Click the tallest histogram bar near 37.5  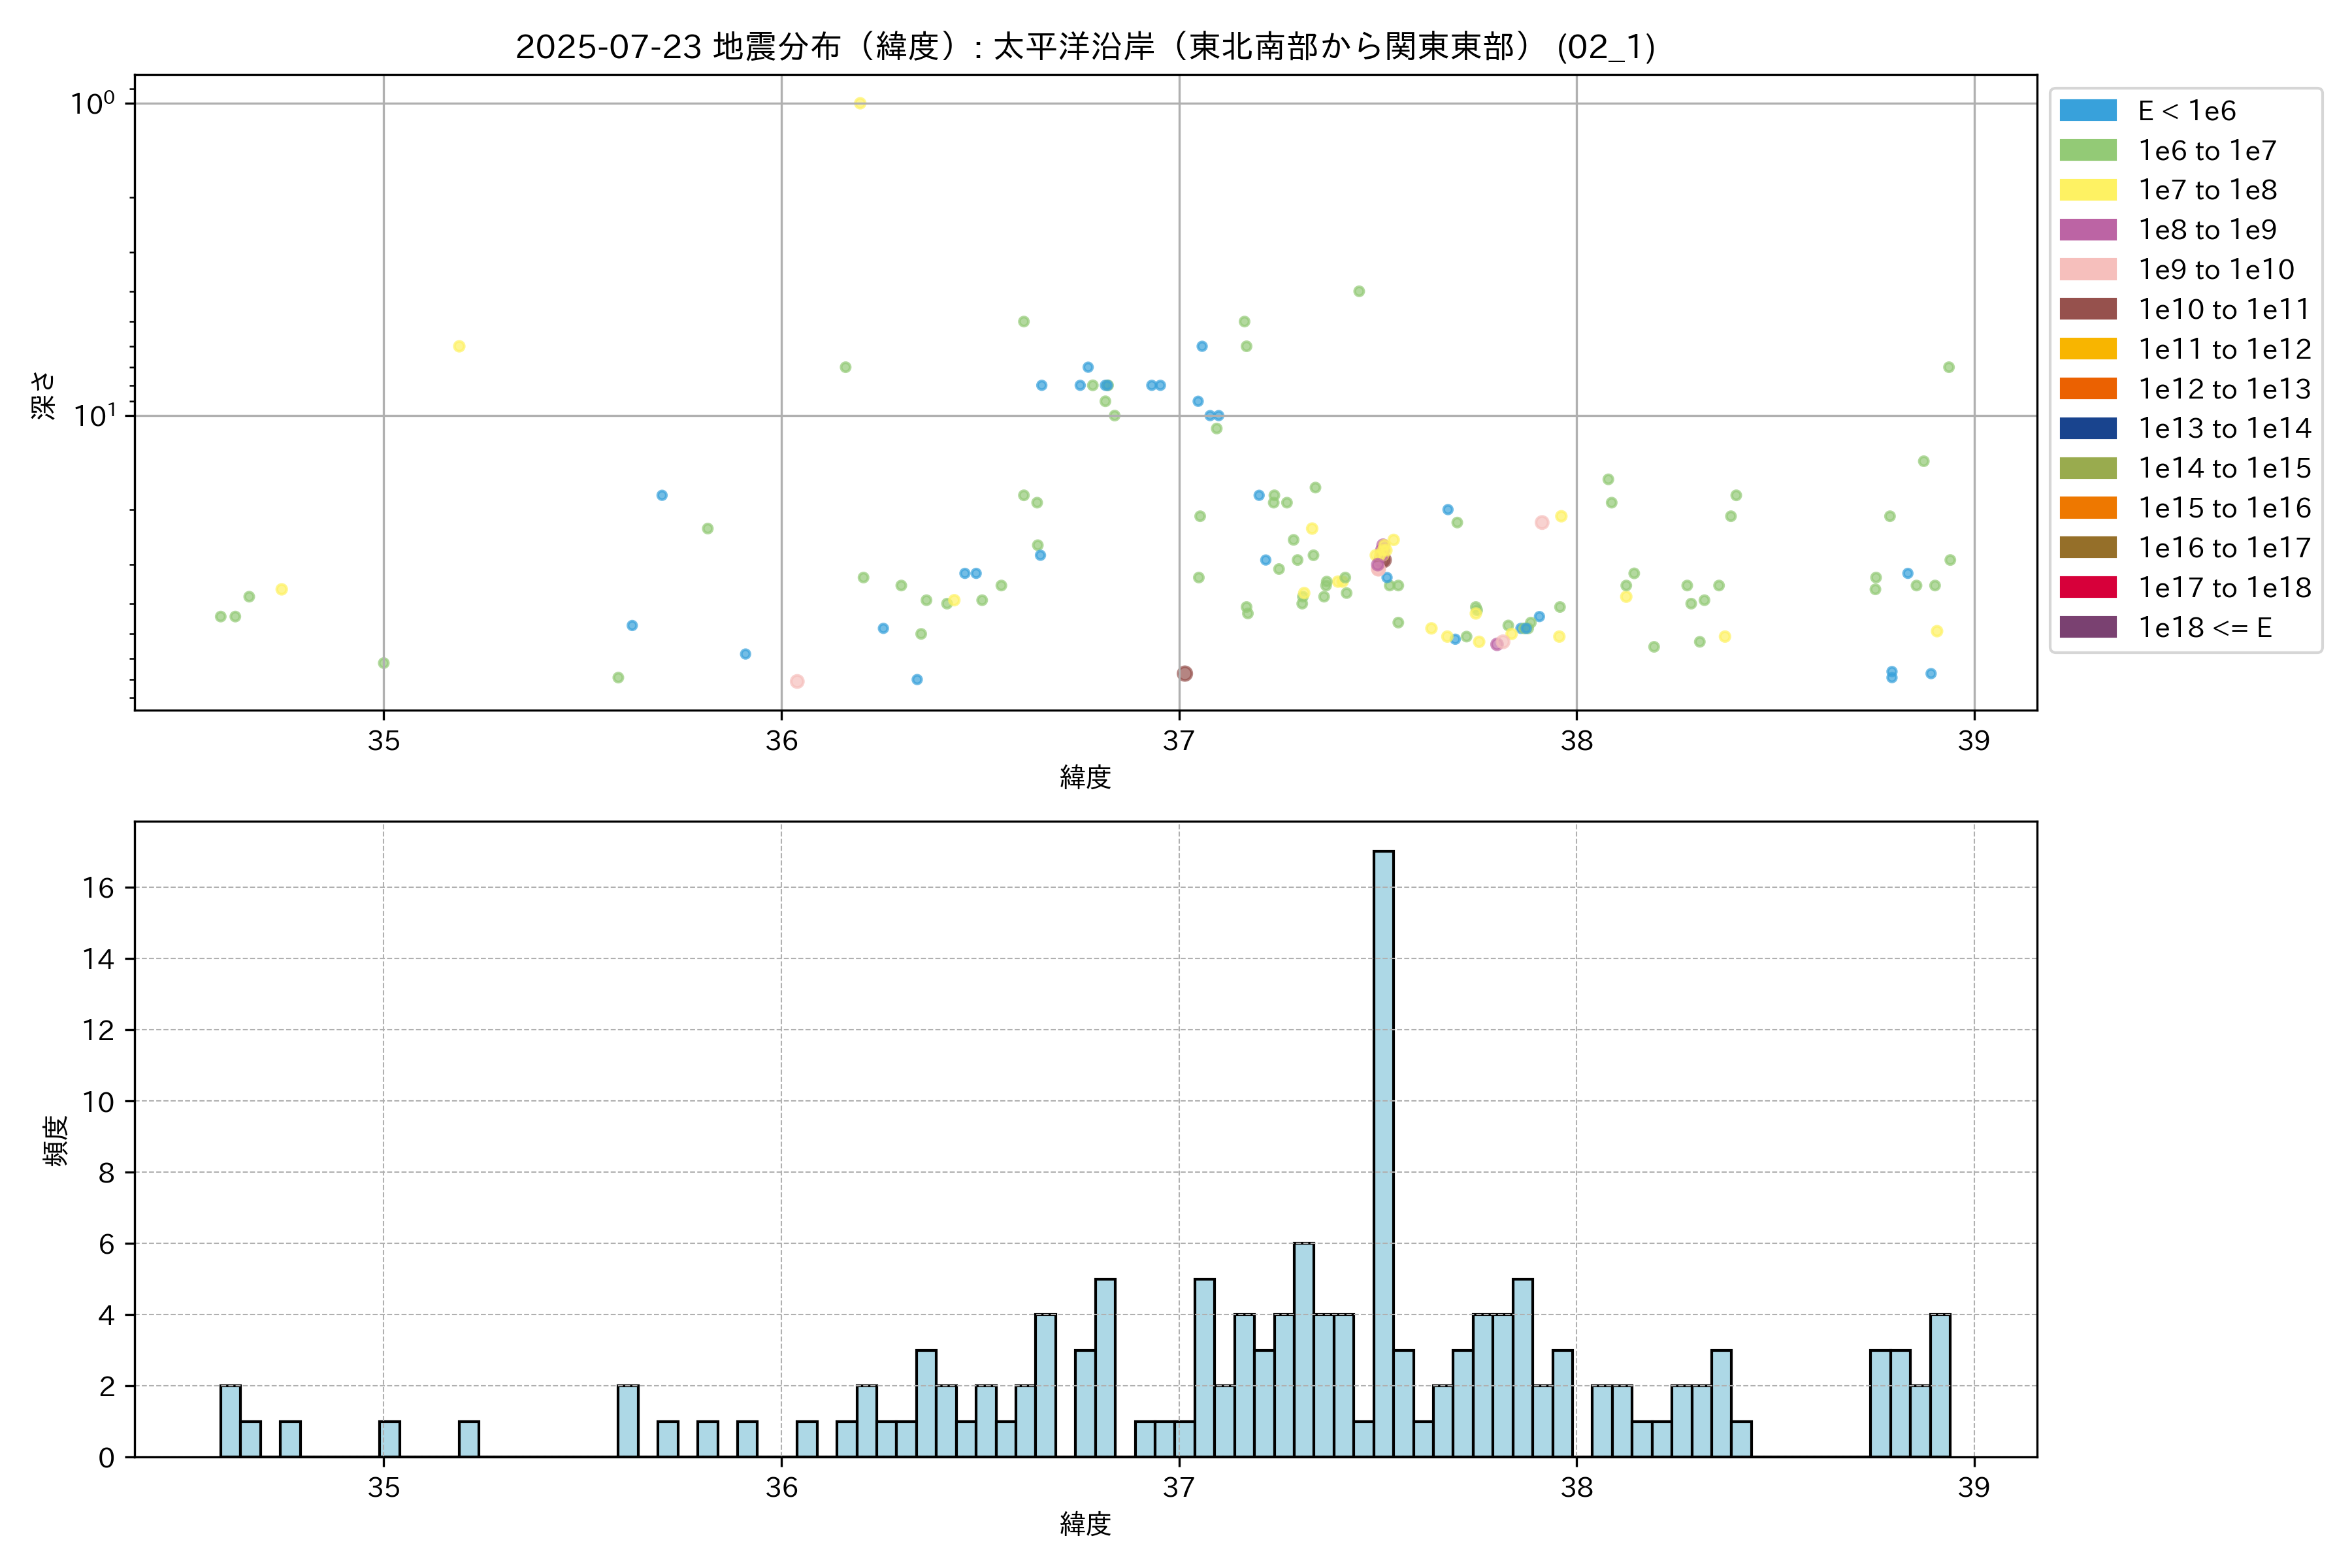click(x=1383, y=1150)
